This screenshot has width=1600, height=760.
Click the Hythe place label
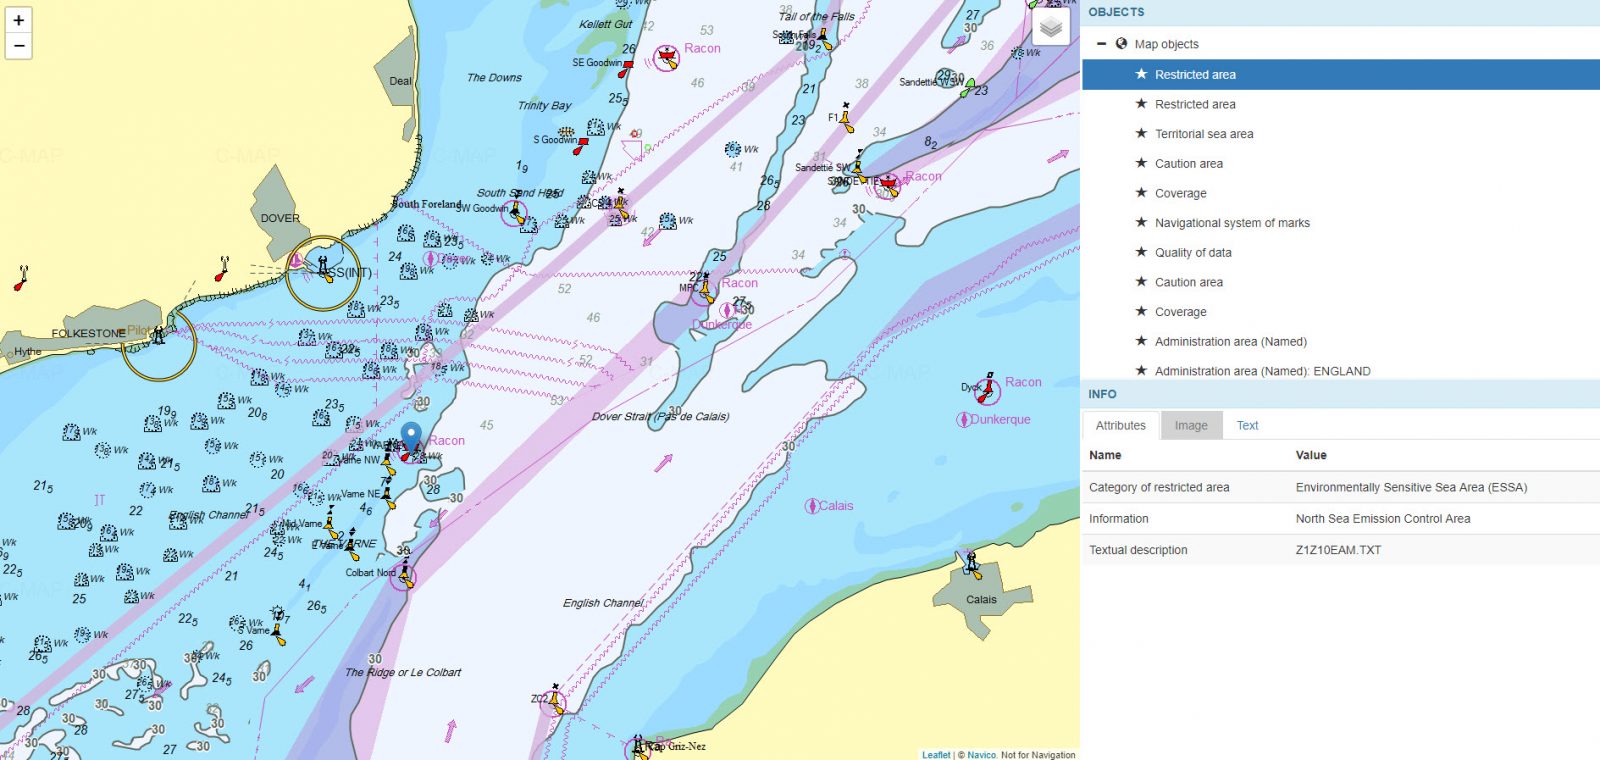click(28, 351)
